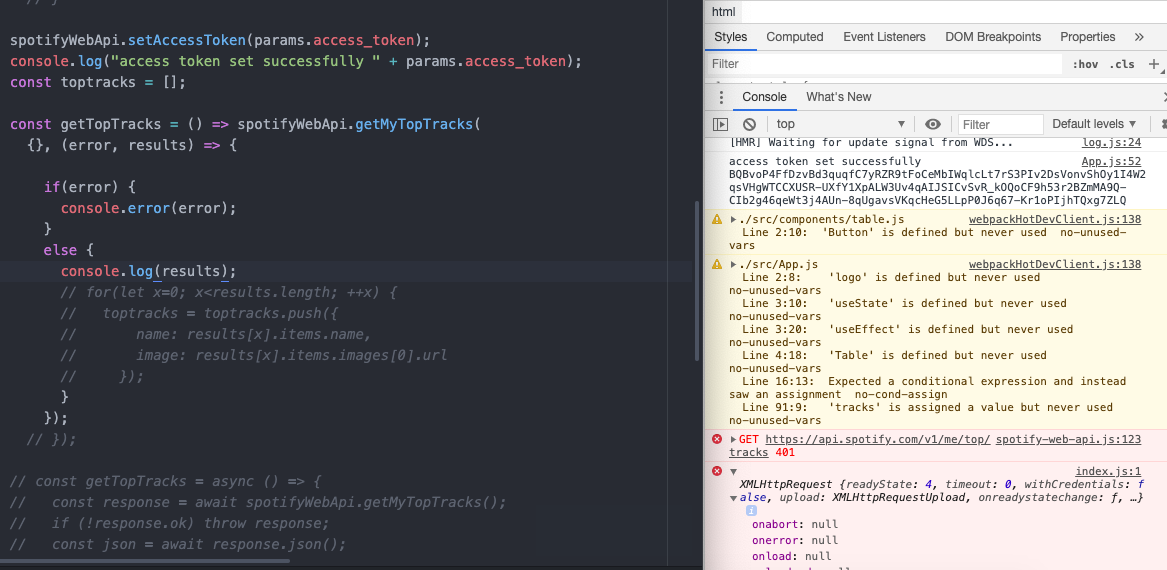Open the App.js:52 source link
Image resolution: width=1167 pixels, height=570 pixels.
point(1111,161)
